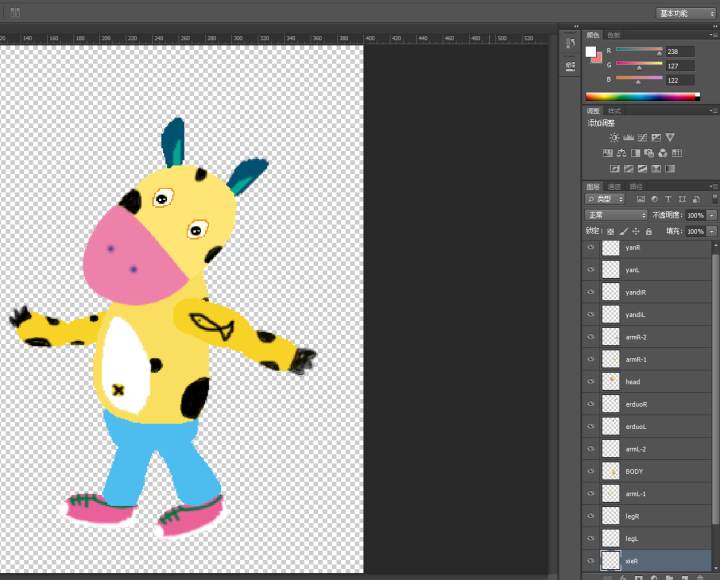Hide the head layer via eye icon
Screen dimensions: 720x580
pyautogui.click(x=590, y=382)
